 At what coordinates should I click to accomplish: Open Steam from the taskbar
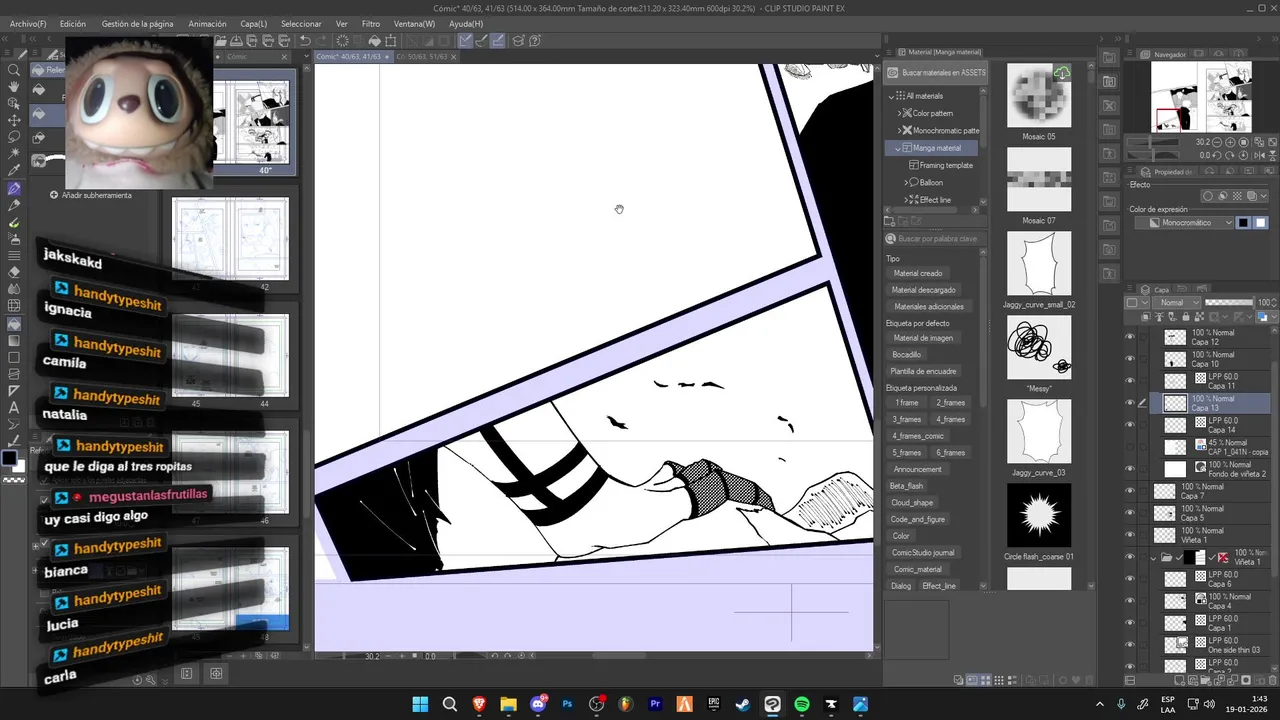tap(743, 704)
